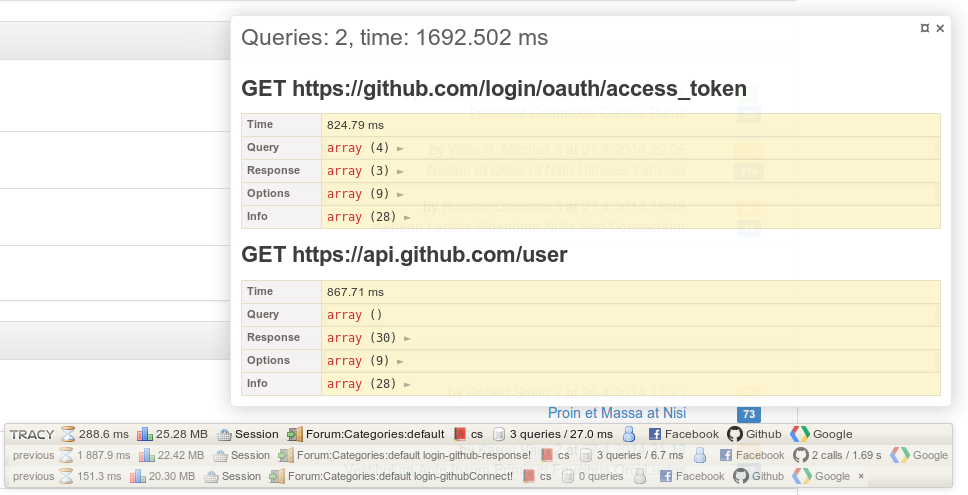Click the empty Query array () value
Viewport: 968px width, 495px height.
[355, 315]
